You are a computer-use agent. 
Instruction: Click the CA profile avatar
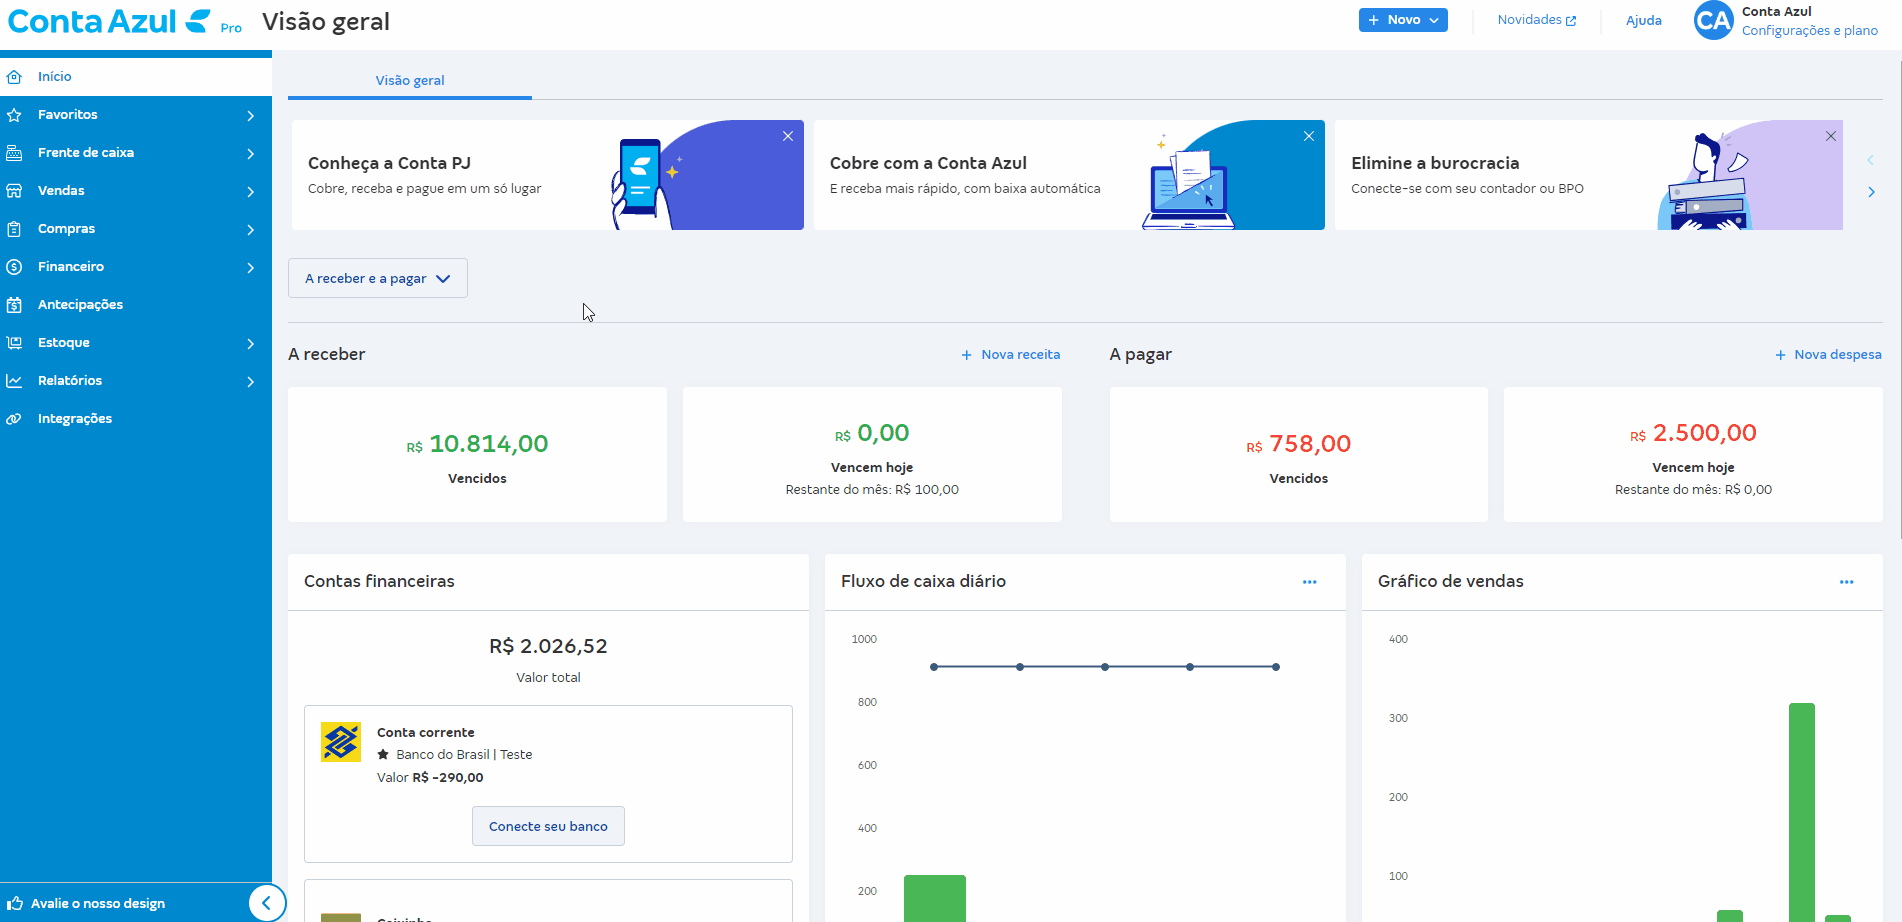coord(1713,20)
